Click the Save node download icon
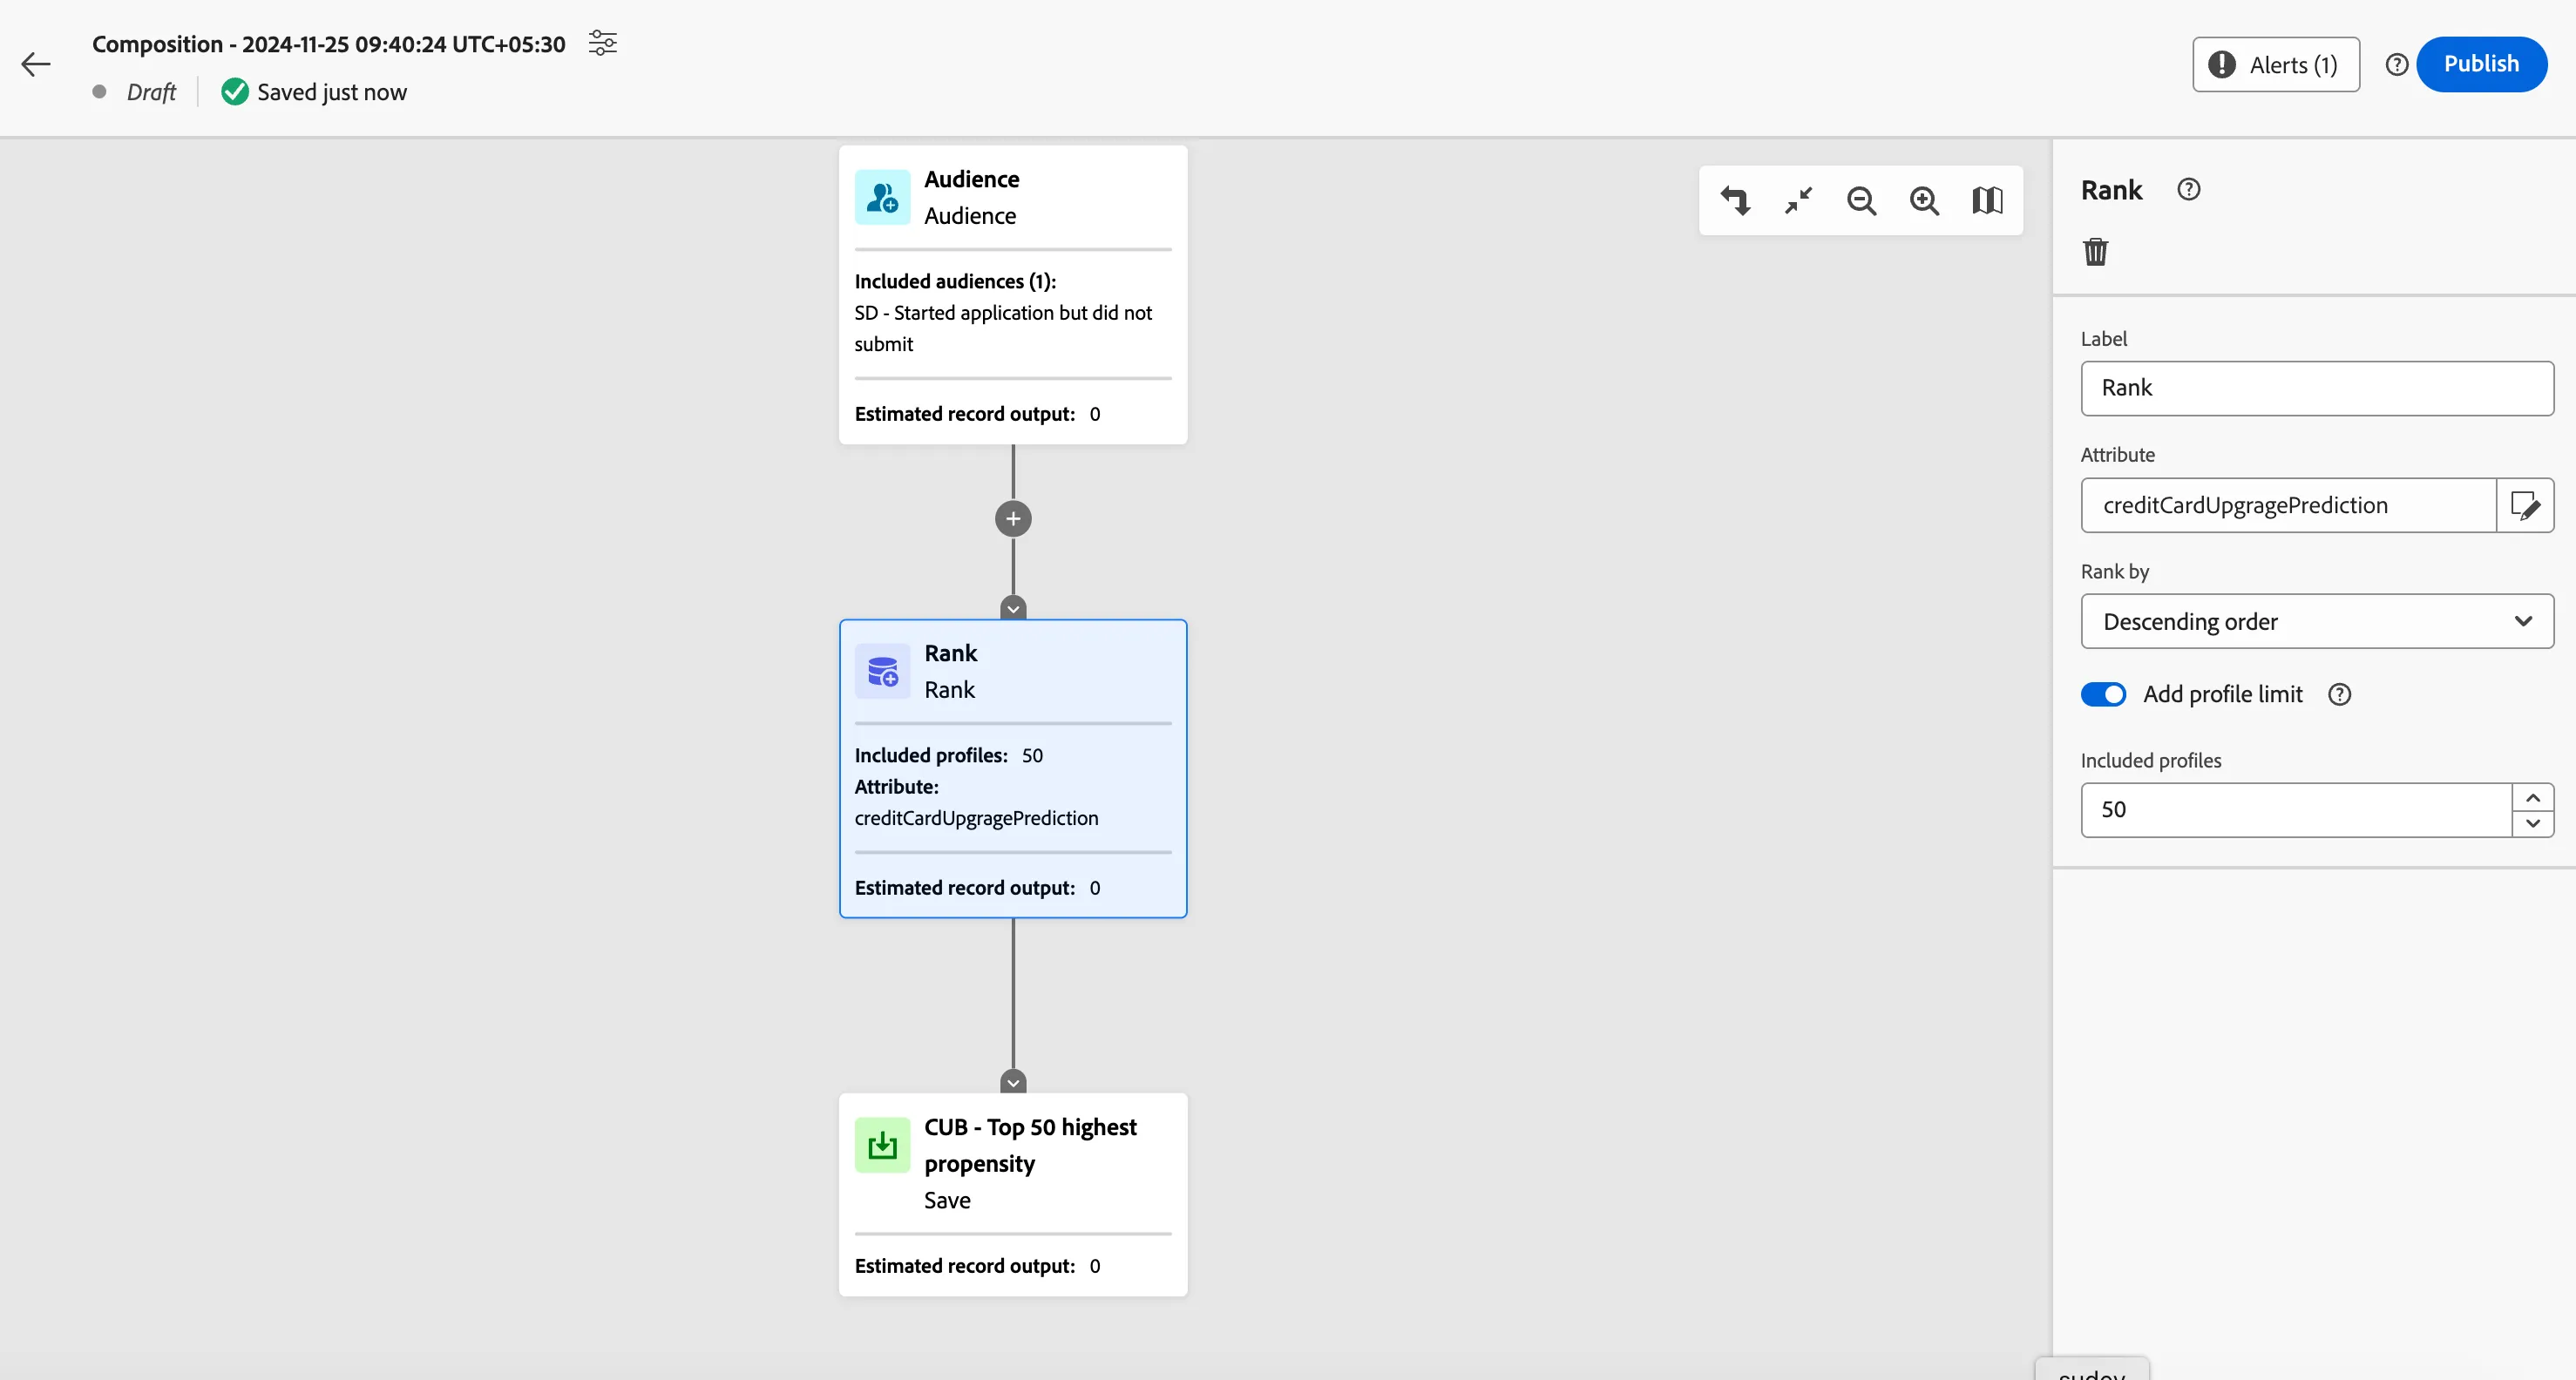Image resolution: width=2576 pixels, height=1380 pixels. click(x=882, y=1145)
